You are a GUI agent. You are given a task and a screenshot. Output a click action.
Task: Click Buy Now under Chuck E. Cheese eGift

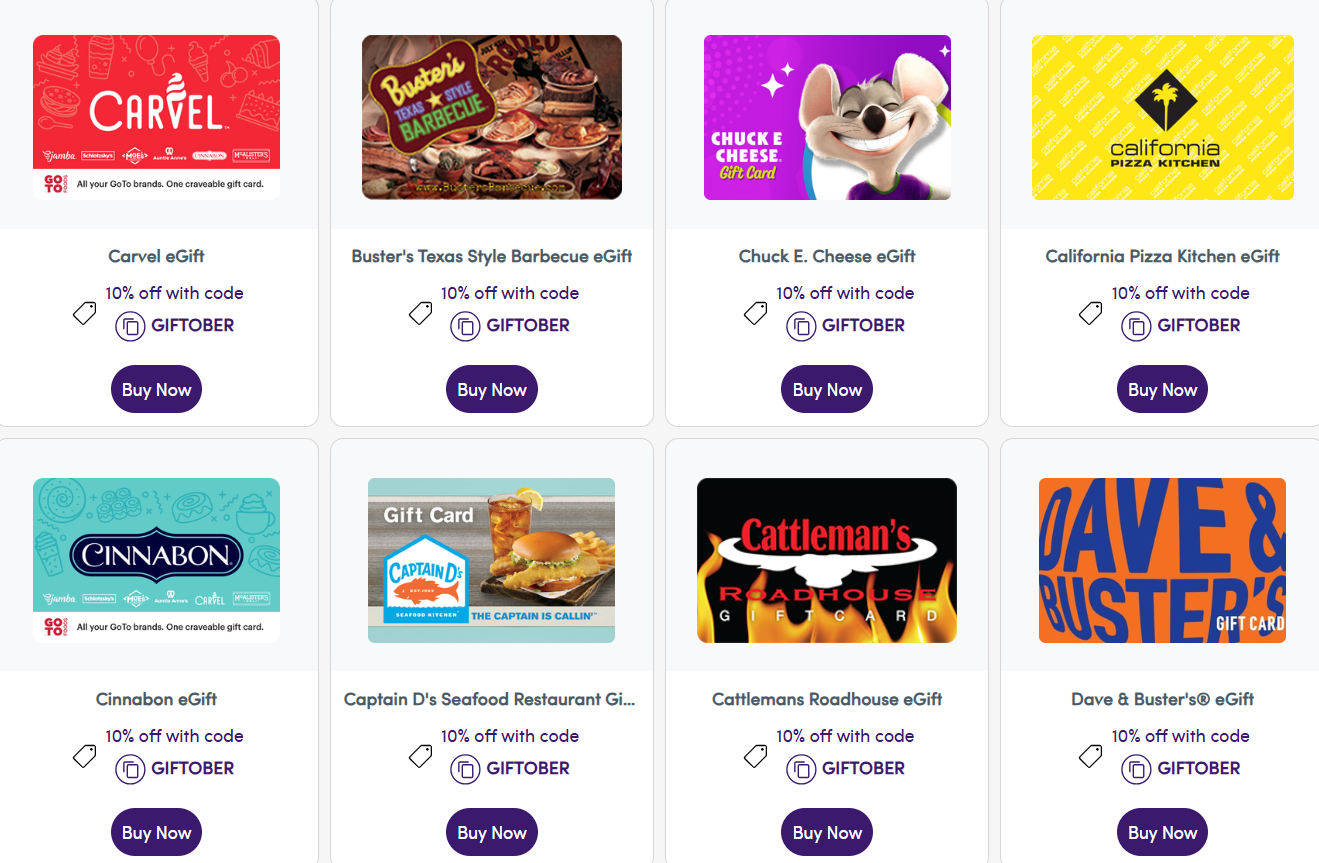tap(826, 389)
